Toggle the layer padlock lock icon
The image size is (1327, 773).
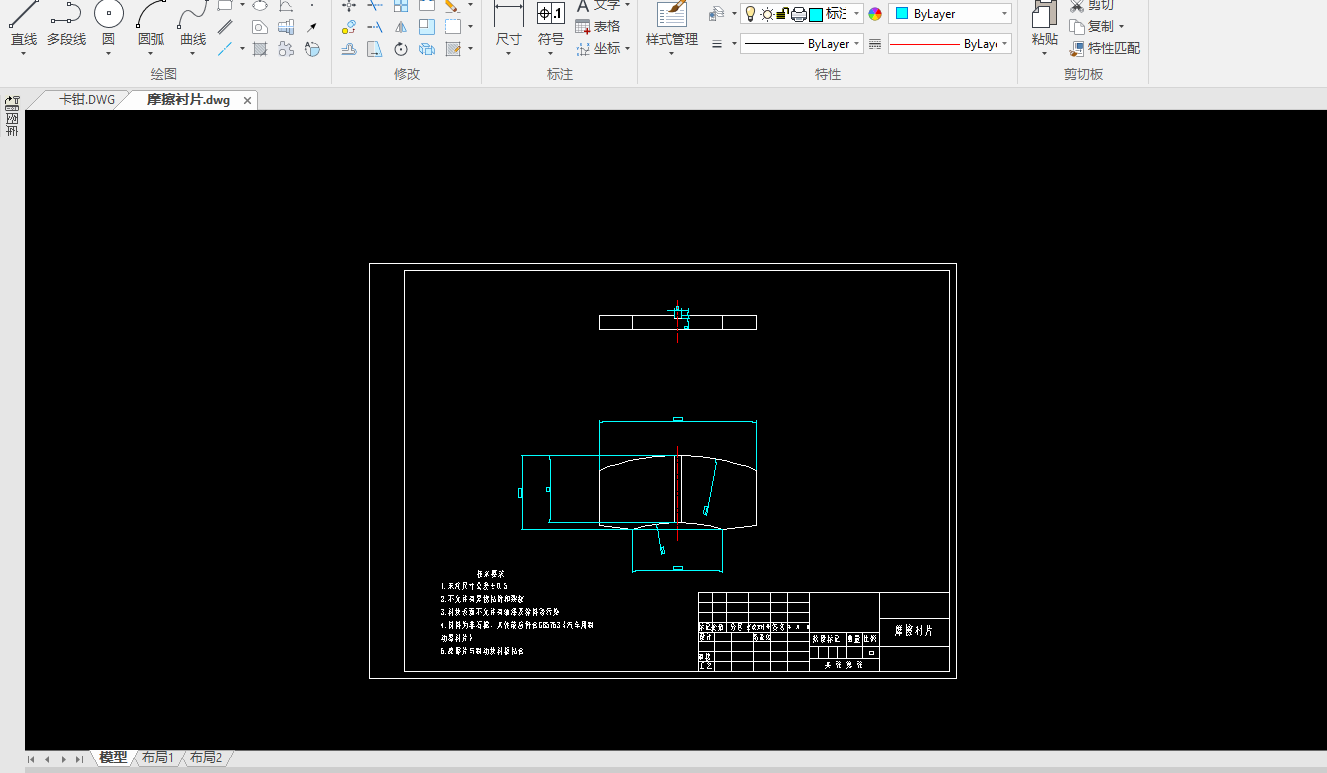point(783,14)
